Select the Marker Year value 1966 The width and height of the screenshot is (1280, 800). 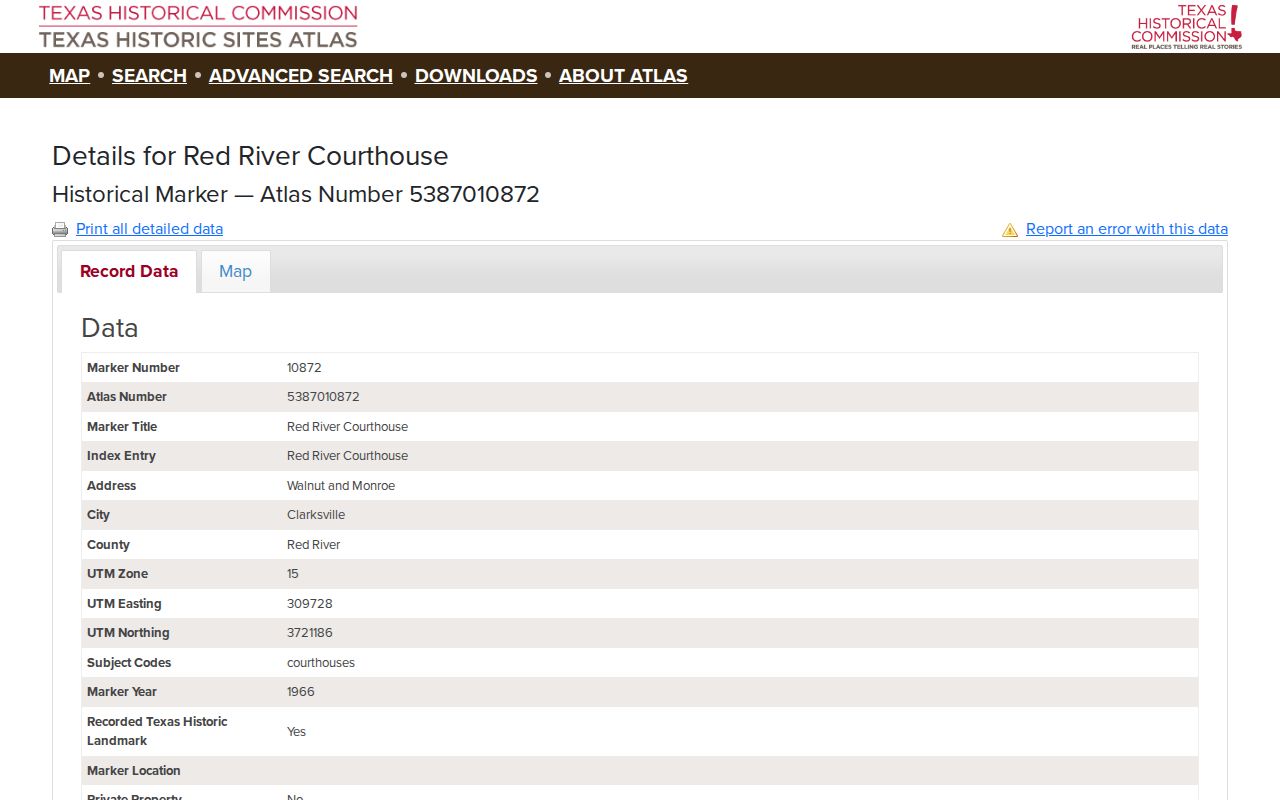(x=301, y=692)
